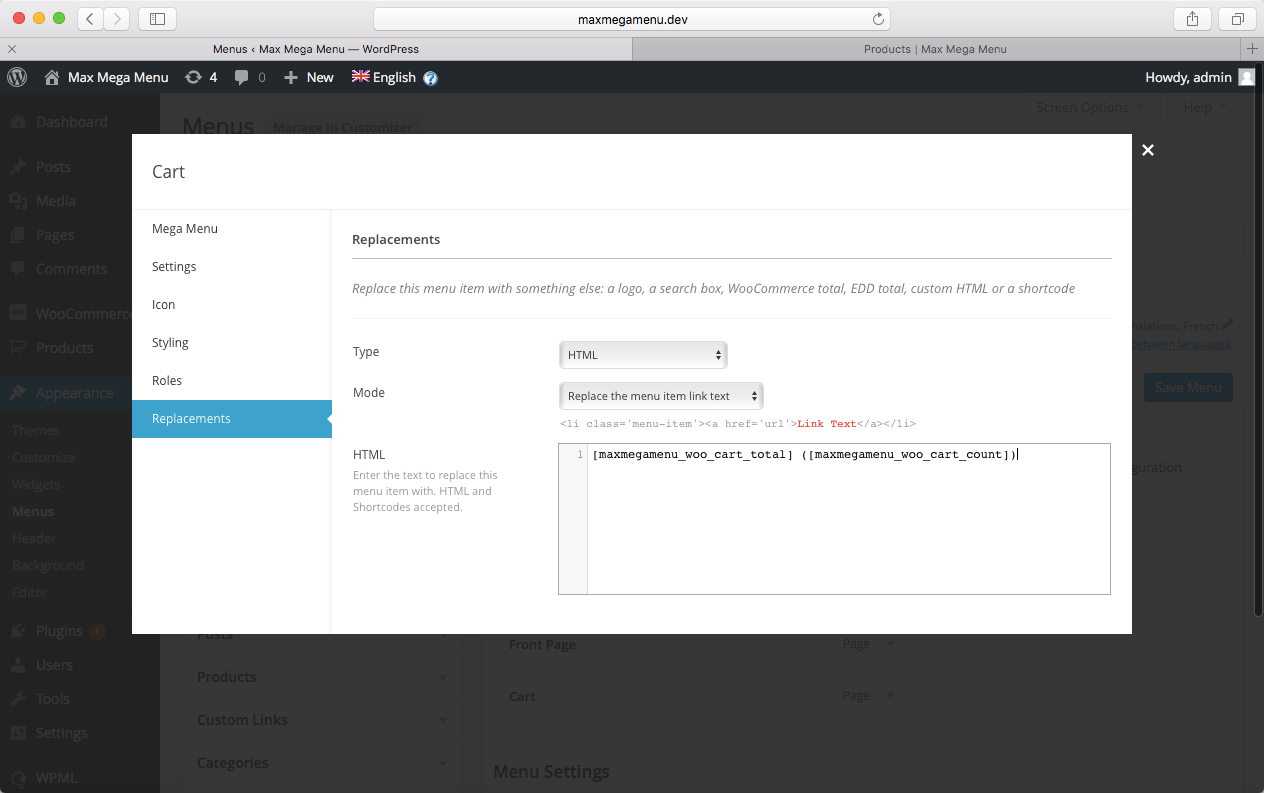
Task: Click the Appearance paintbrush sidebar icon
Action: pos(18,393)
